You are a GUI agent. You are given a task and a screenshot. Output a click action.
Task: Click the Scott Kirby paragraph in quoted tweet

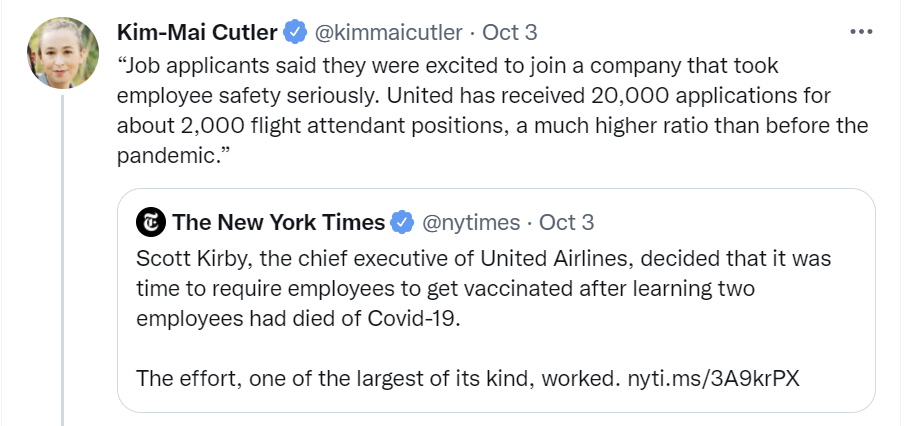click(480, 259)
